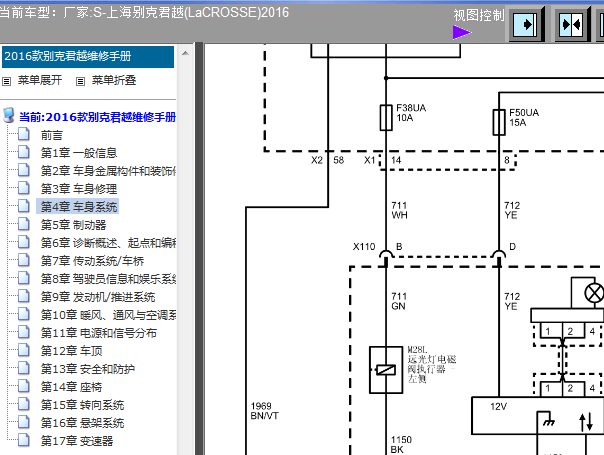Open 第12章 车顶
This screenshot has width=604, height=455.
[x=72, y=351]
